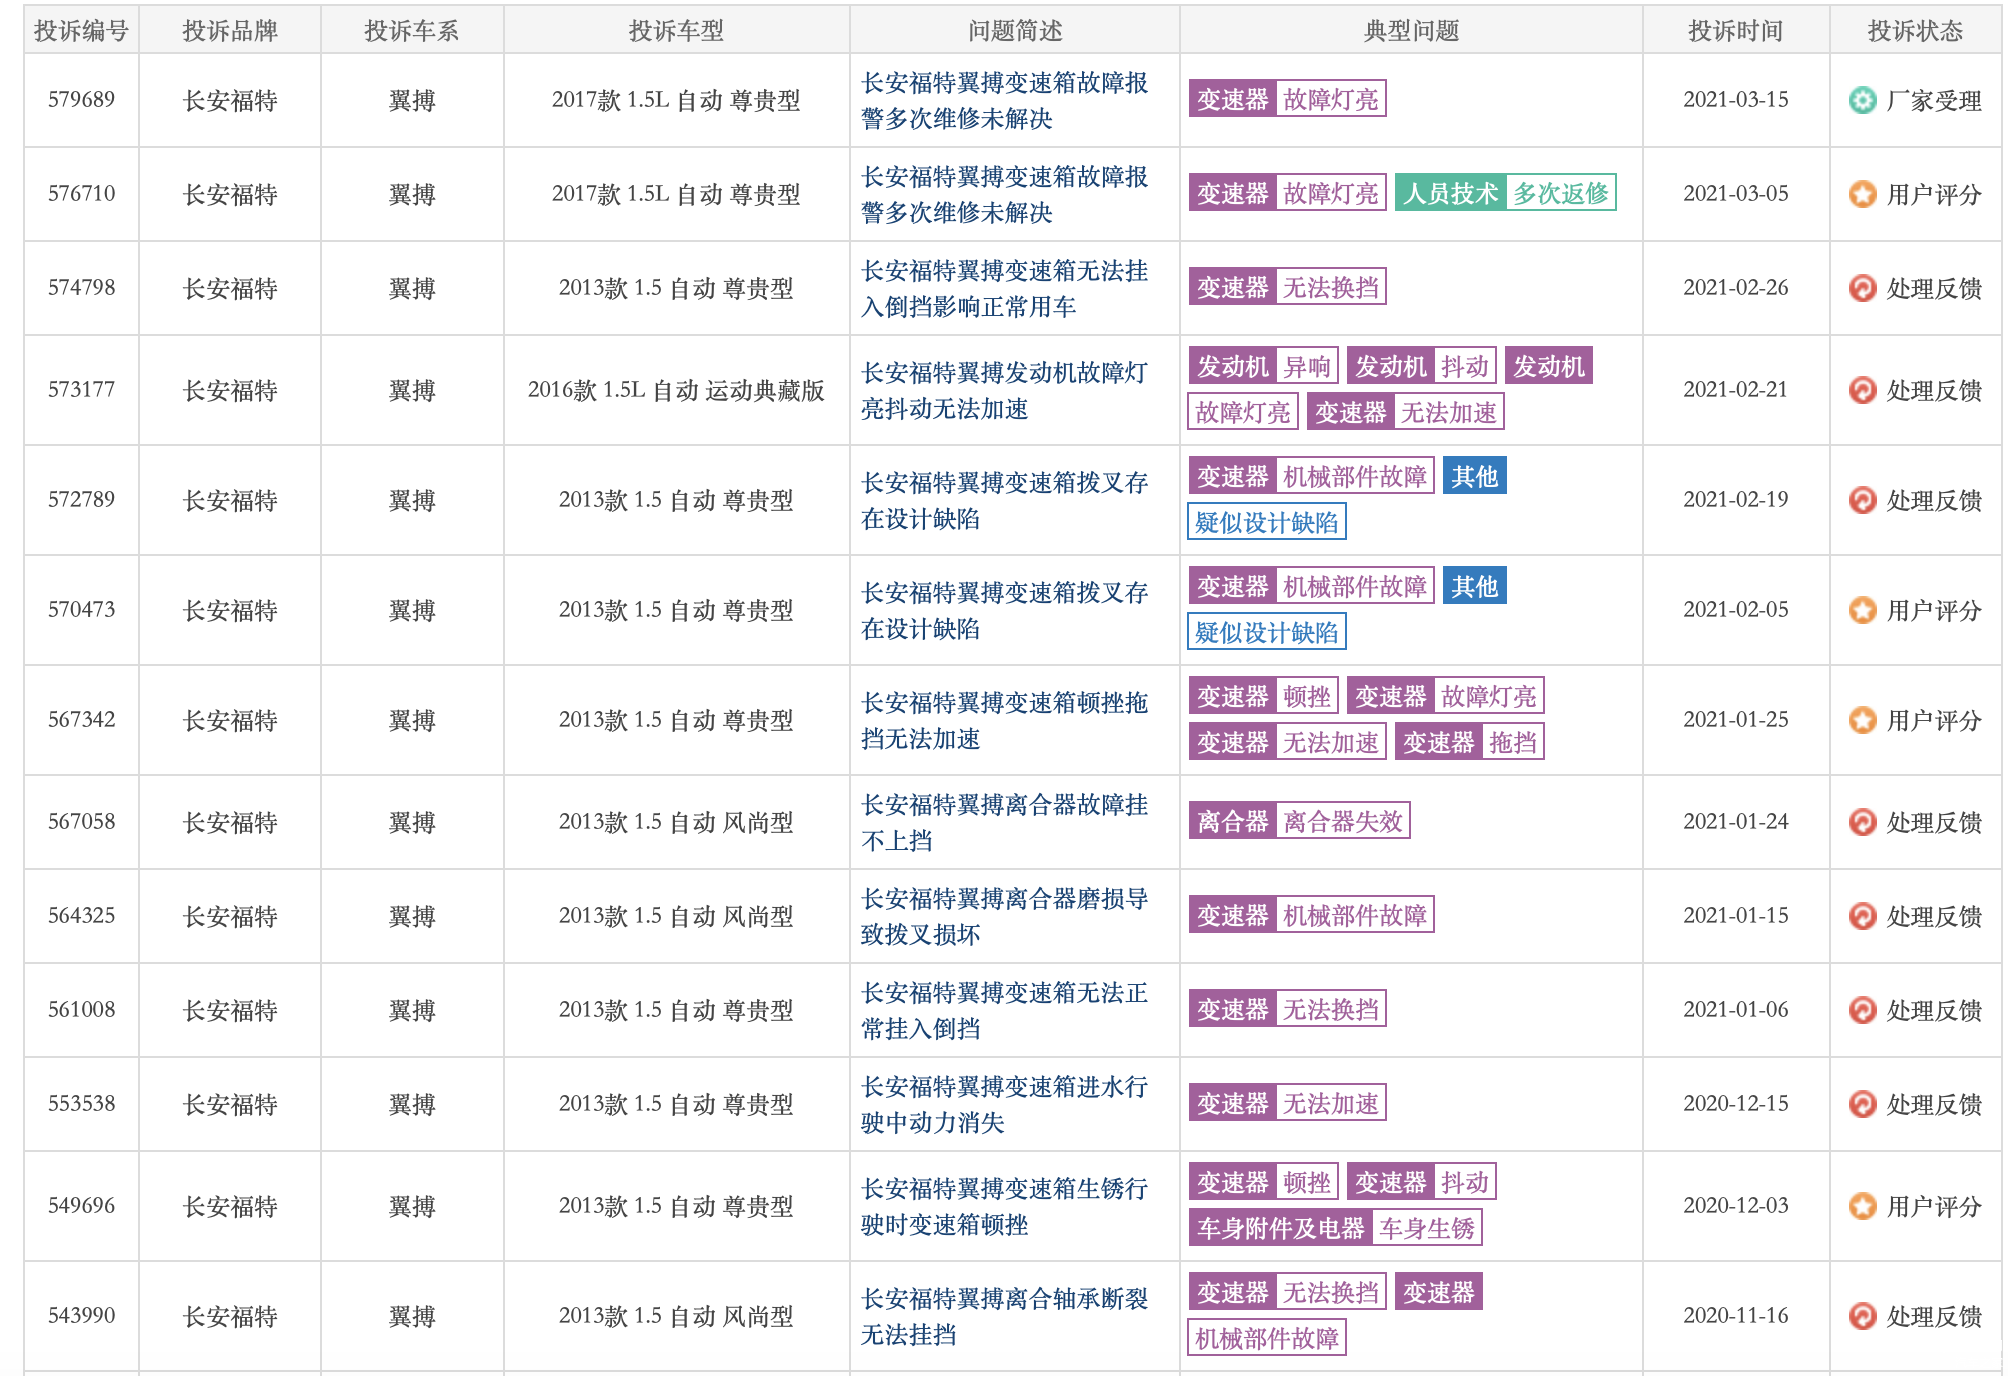Click orange star icon in row 576710

coord(1862,194)
